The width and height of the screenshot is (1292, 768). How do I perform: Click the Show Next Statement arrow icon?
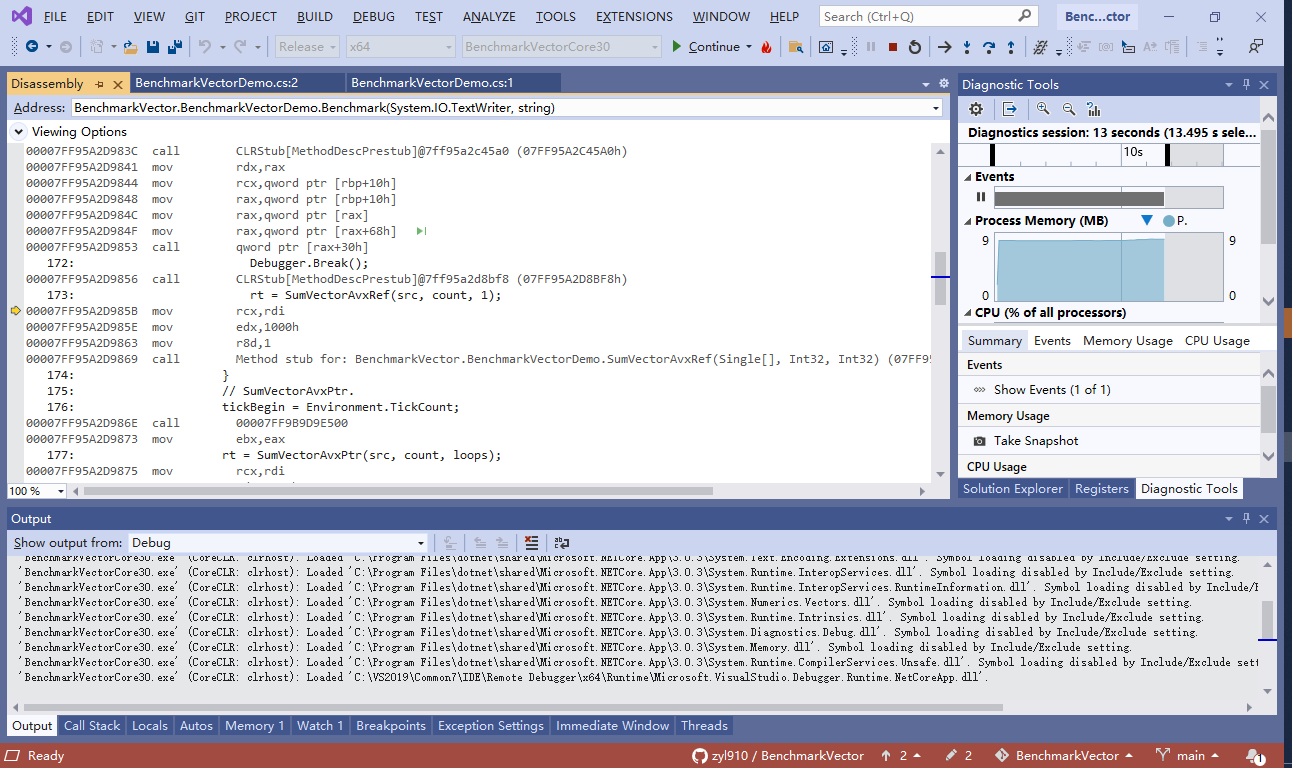944,47
